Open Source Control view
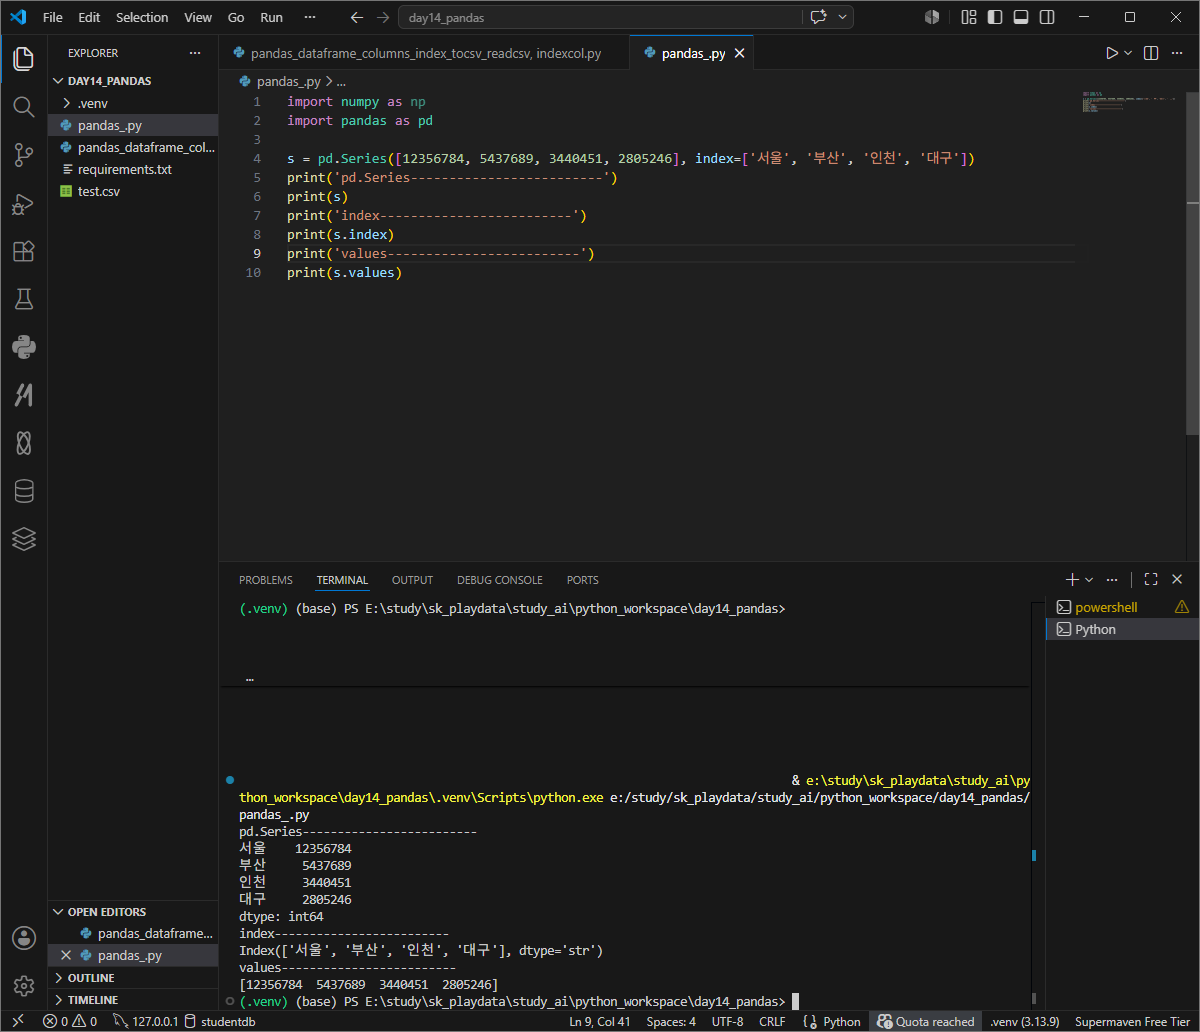 [x=24, y=154]
